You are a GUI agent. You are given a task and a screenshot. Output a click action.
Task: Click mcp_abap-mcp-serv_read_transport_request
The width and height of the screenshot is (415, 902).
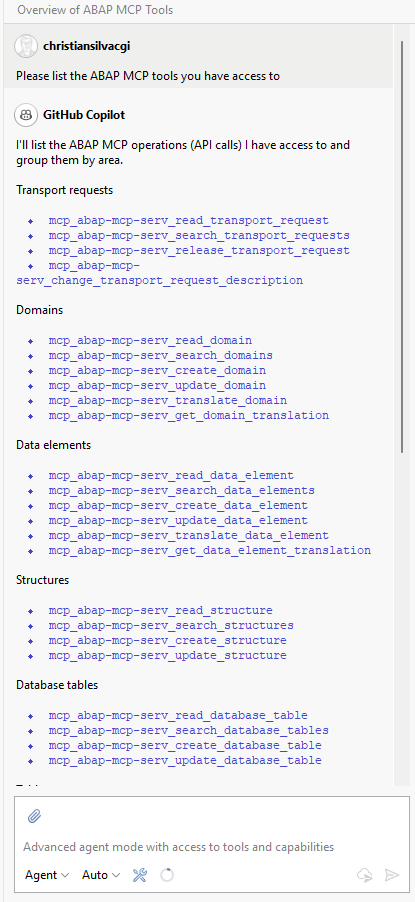tap(189, 220)
